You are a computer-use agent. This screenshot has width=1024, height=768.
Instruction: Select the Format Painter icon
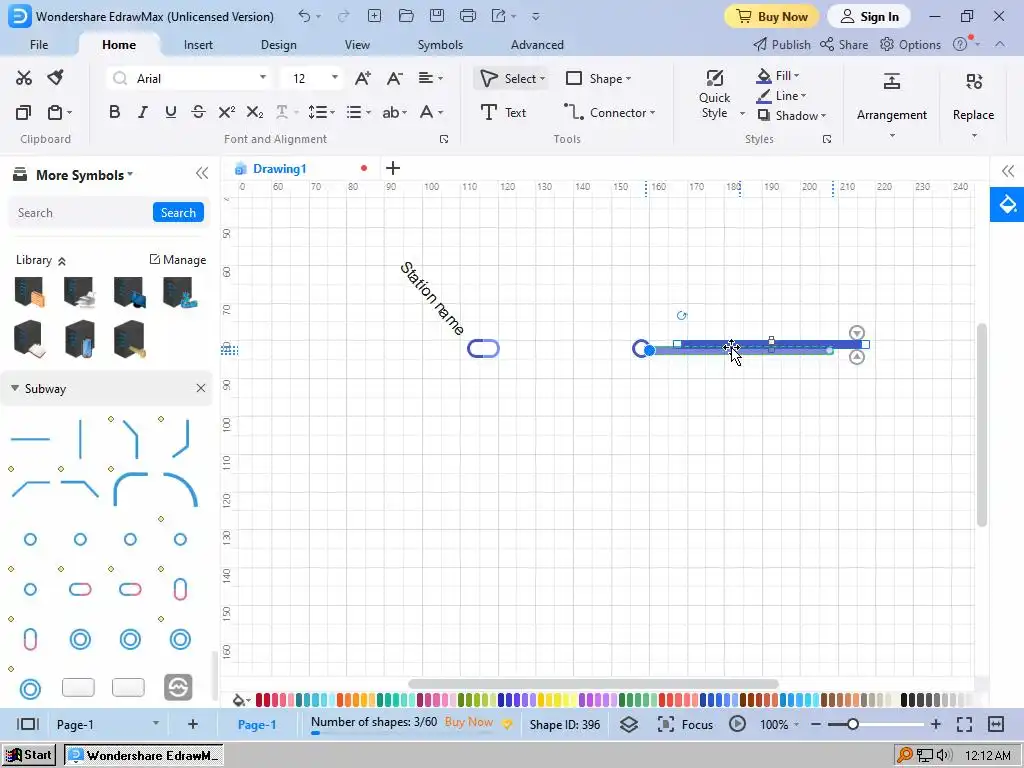click(x=56, y=78)
